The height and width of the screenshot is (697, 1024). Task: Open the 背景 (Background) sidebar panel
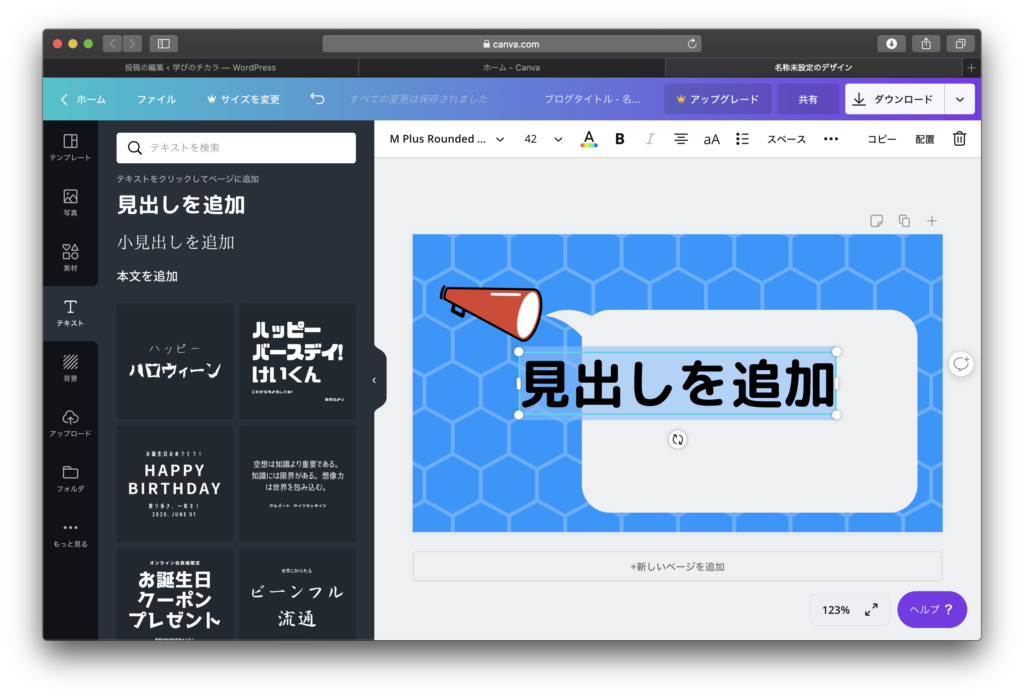(70, 368)
